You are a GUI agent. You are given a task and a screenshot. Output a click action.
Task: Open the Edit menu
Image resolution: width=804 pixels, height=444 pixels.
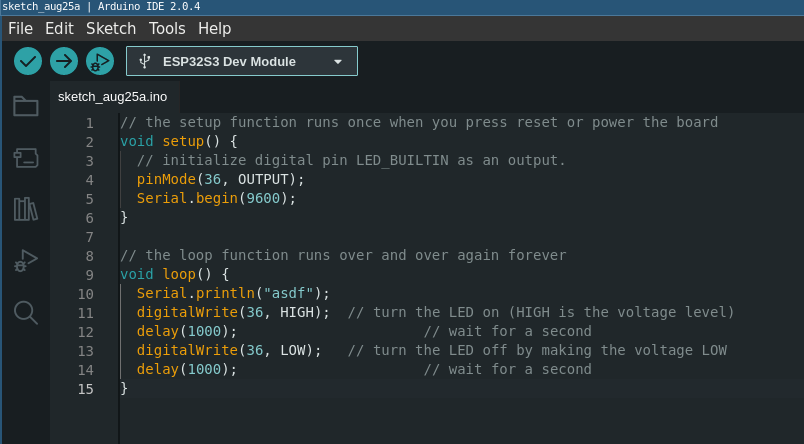[x=59, y=29]
